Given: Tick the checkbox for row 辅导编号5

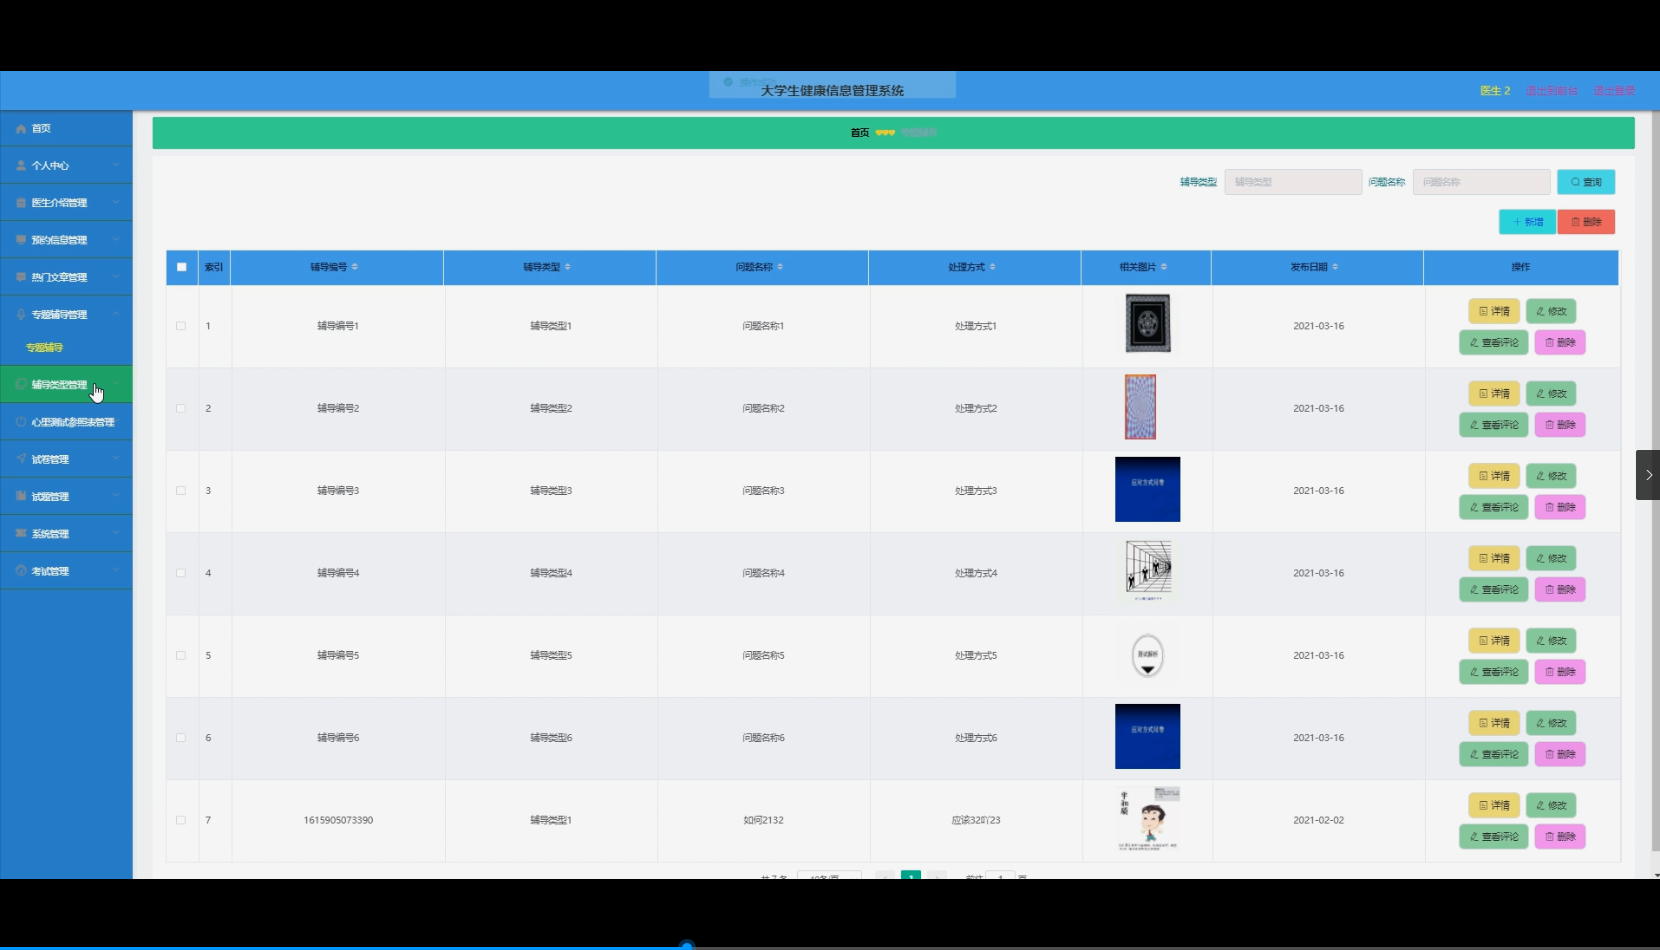Looking at the screenshot, I should 181,656.
